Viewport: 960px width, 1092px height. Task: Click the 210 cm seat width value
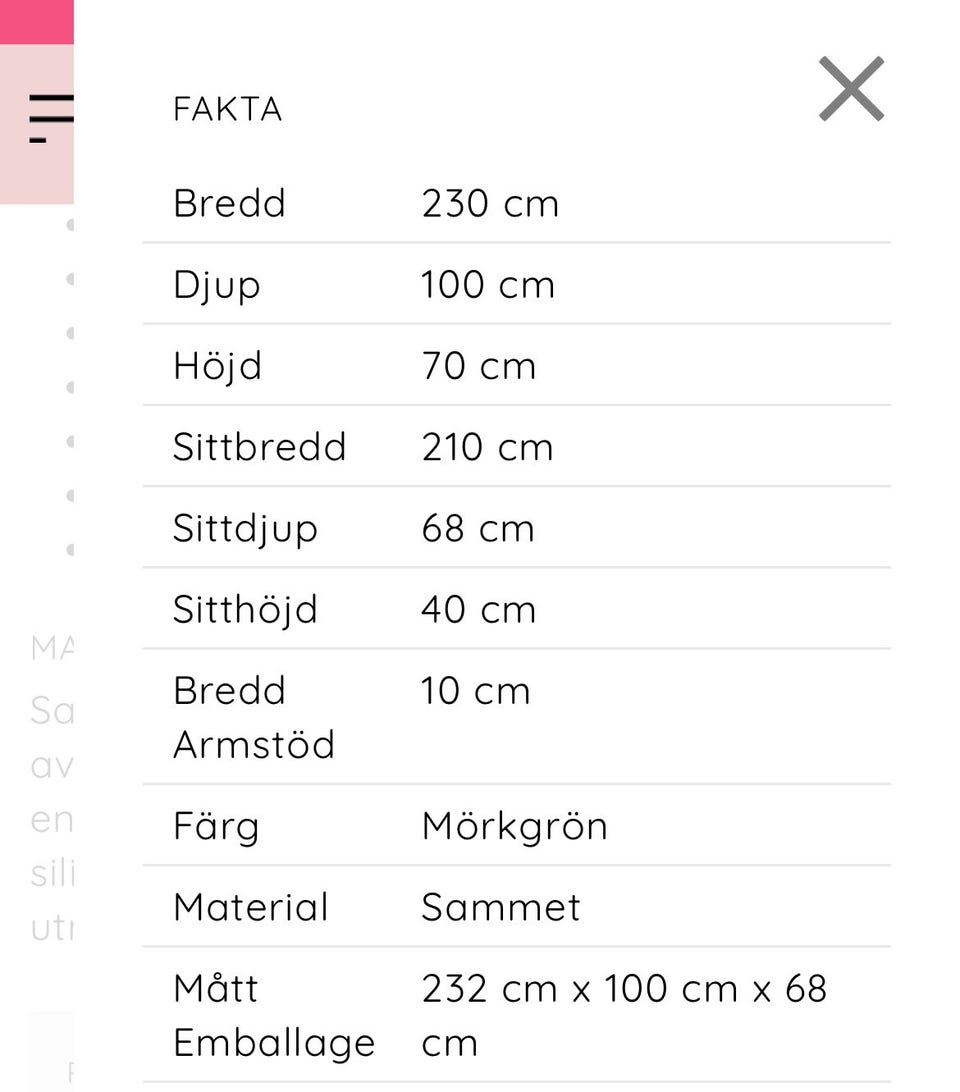point(487,446)
